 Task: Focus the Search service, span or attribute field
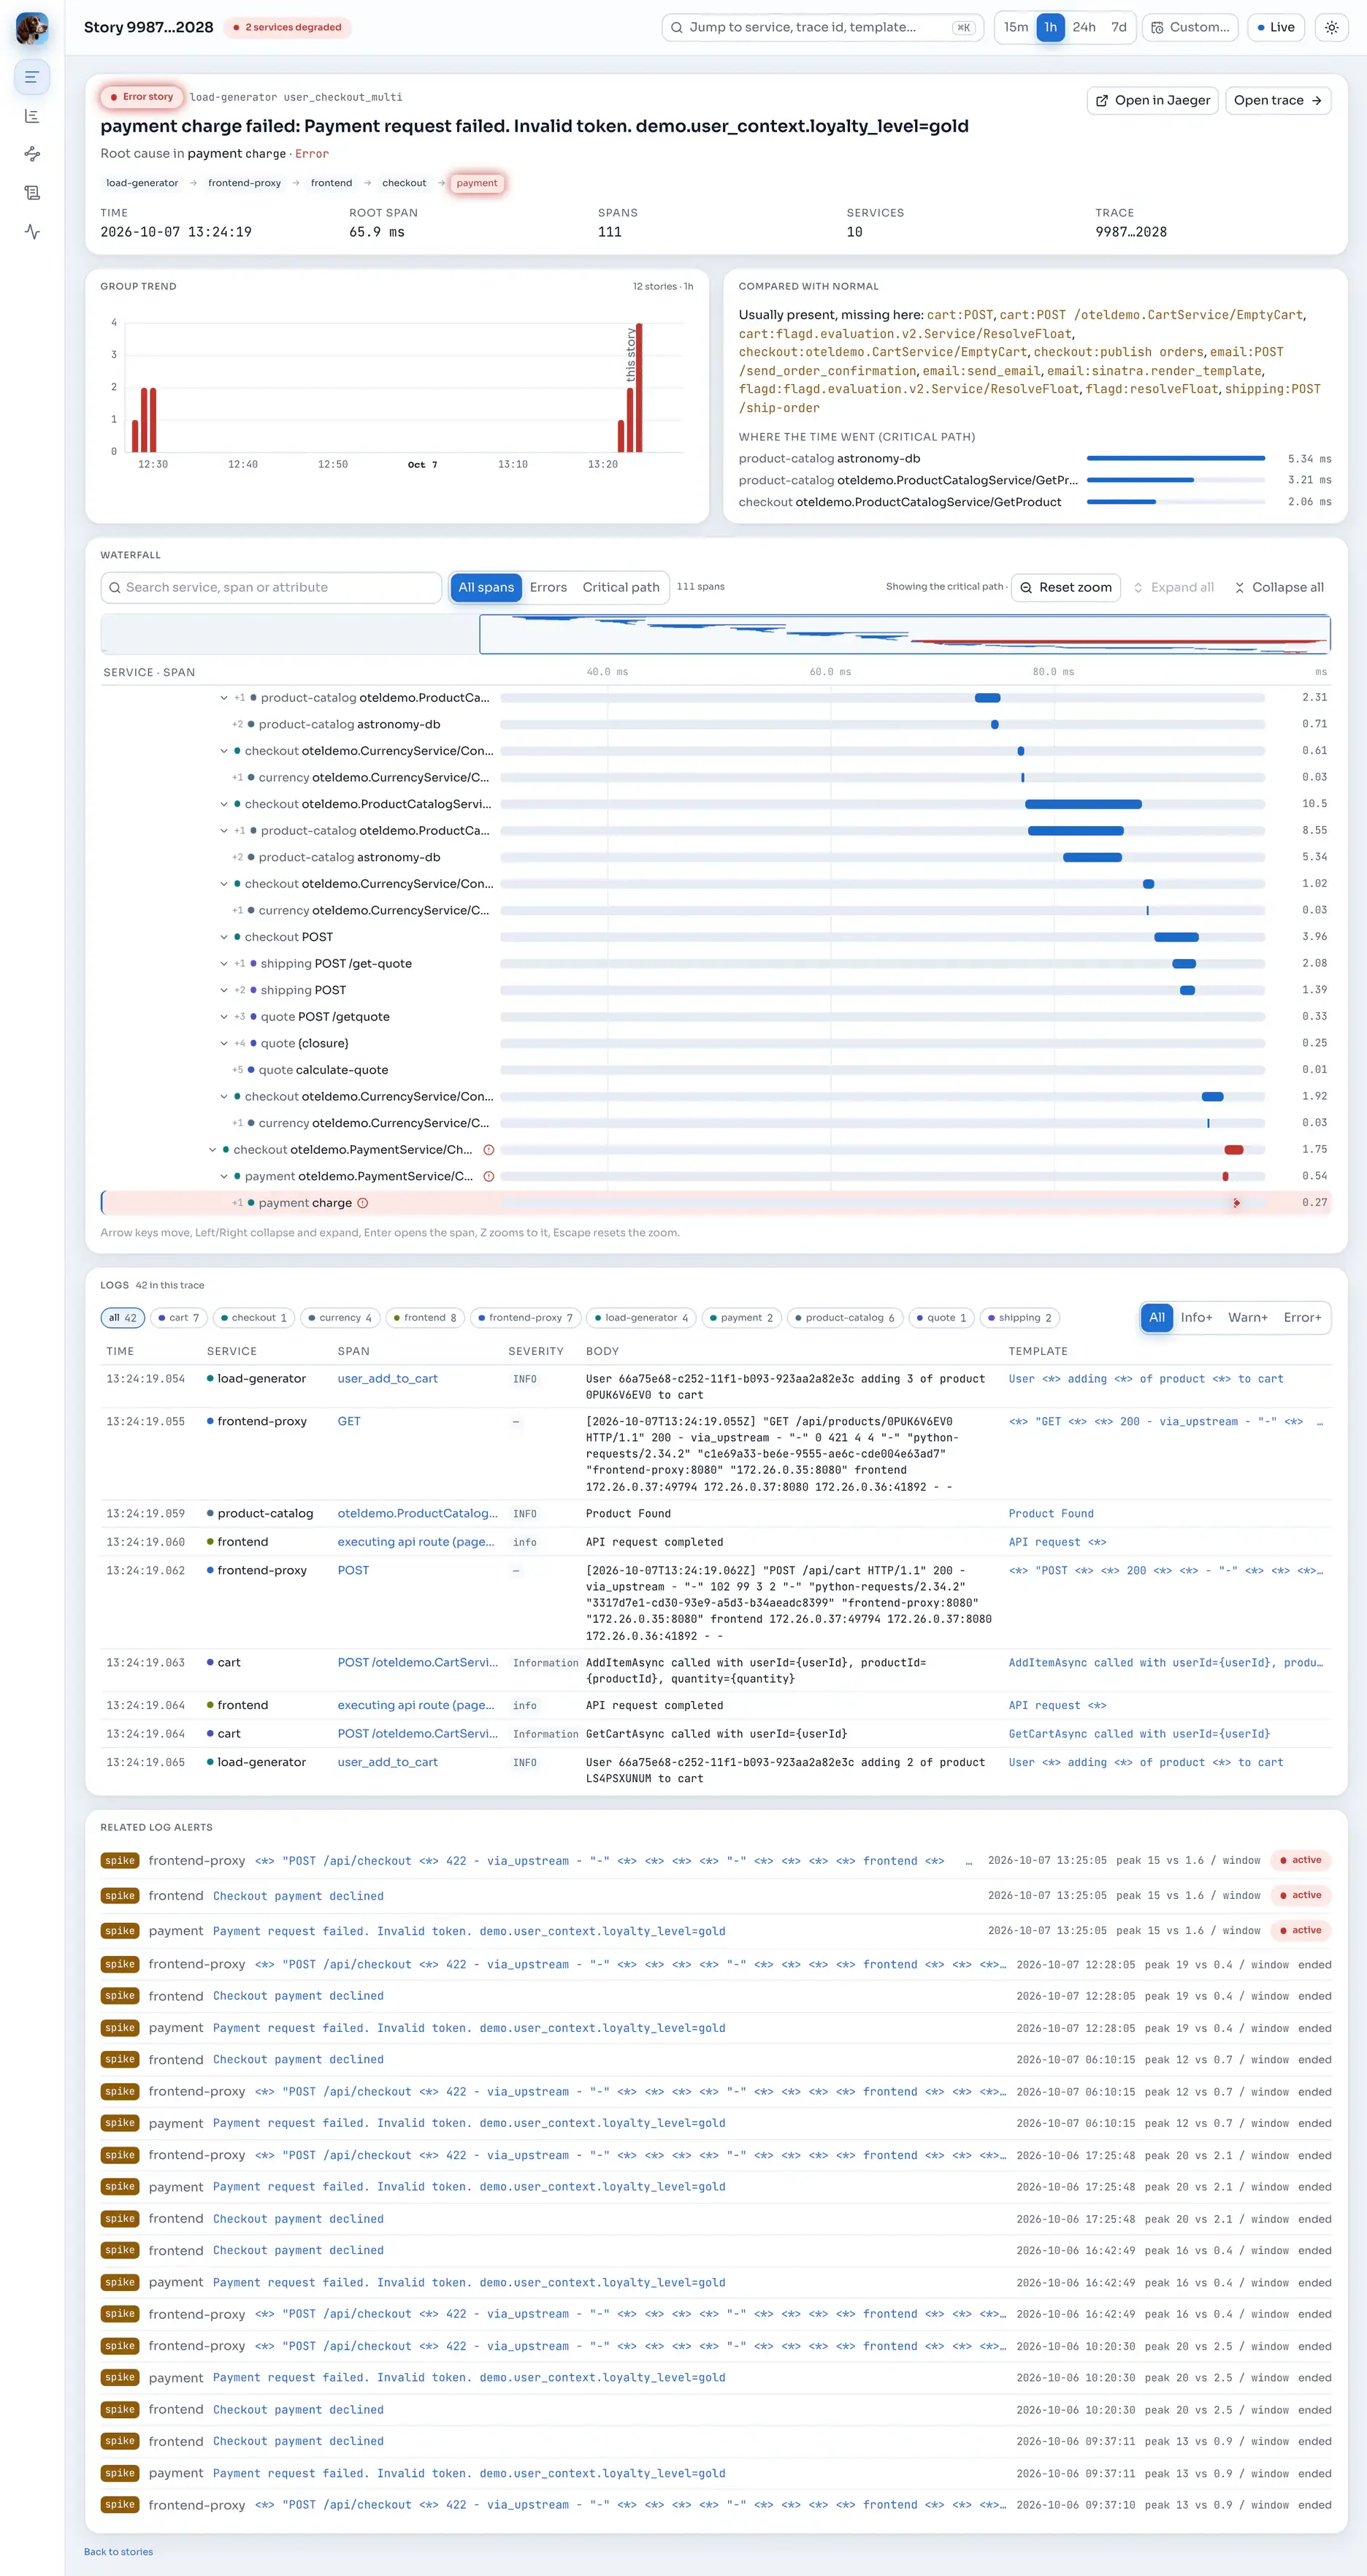[x=271, y=588]
